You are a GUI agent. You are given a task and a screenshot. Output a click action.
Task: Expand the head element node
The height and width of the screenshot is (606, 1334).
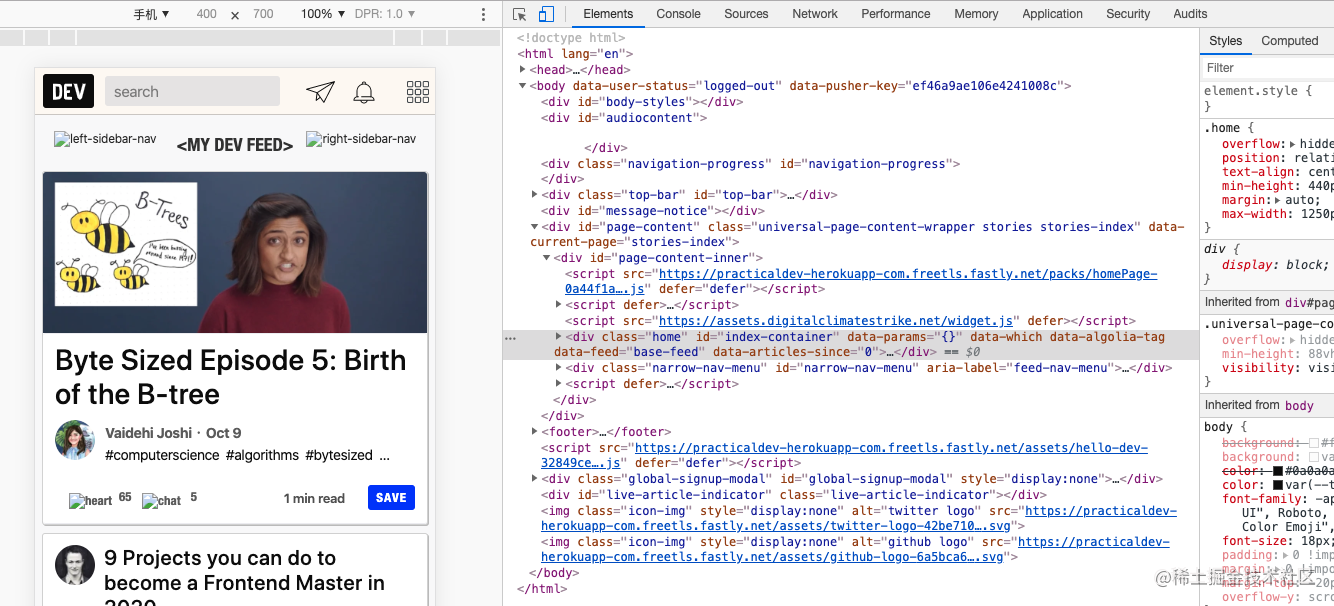[x=522, y=70]
